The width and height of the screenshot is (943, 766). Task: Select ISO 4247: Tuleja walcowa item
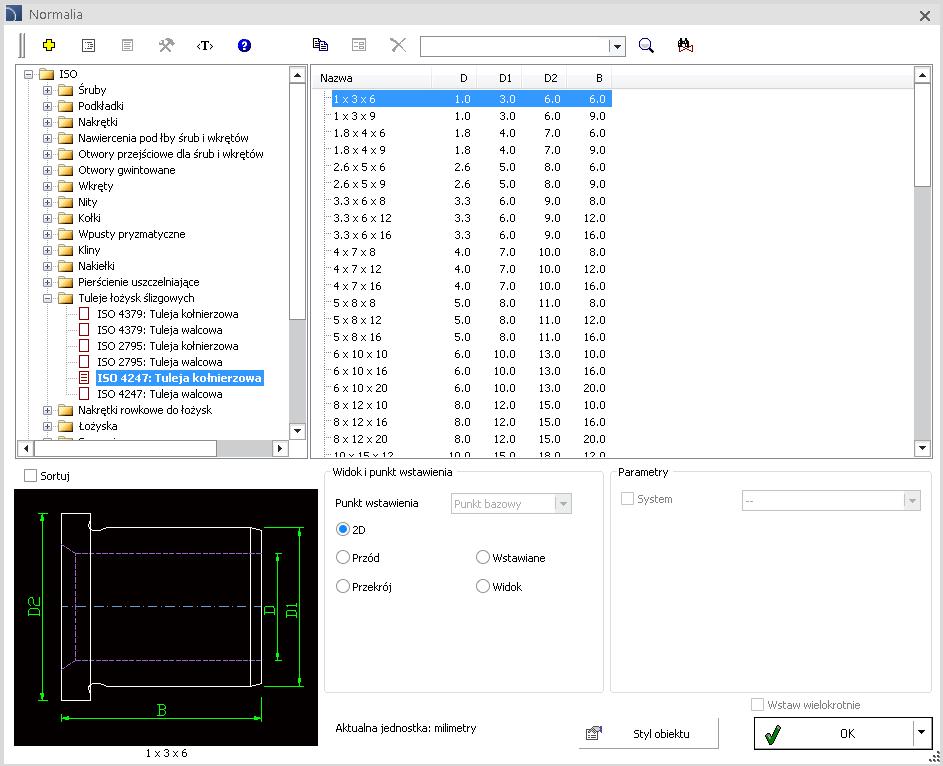point(160,394)
